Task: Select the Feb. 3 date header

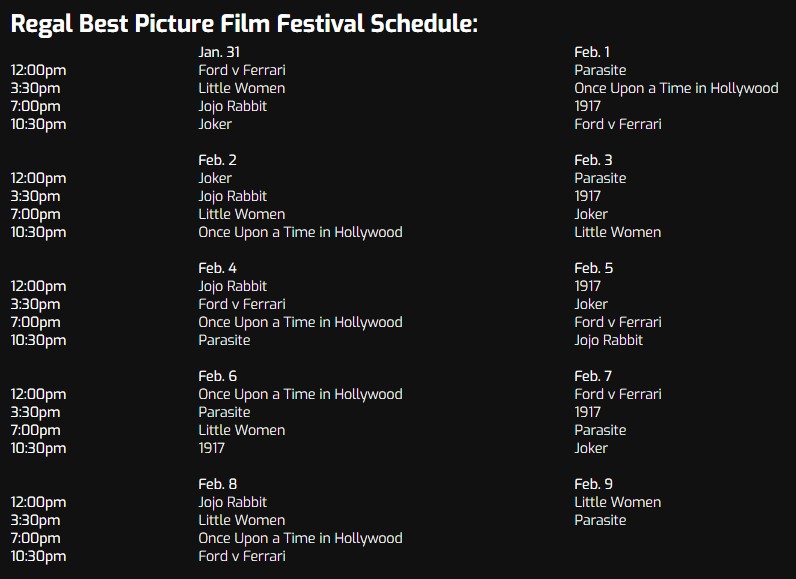Action: pos(593,160)
